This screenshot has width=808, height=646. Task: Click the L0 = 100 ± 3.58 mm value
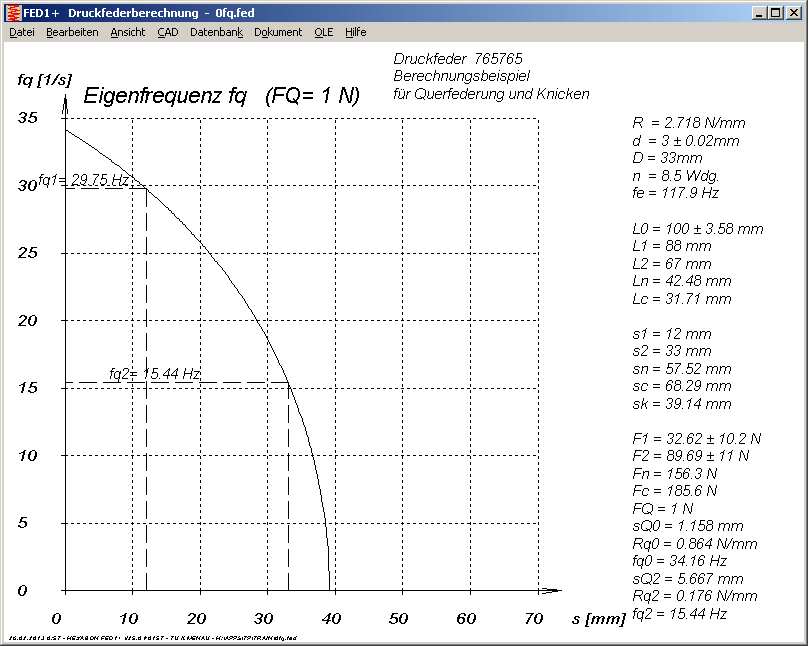coord(698,228)
